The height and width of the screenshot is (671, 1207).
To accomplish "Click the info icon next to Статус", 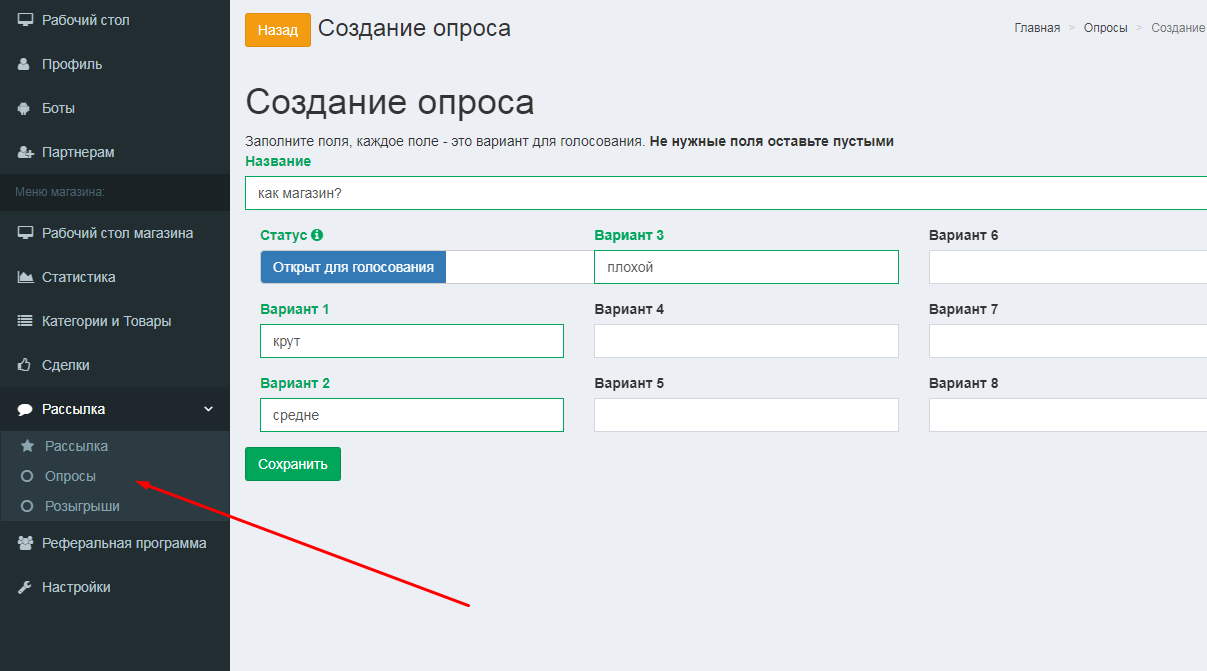I will (x=317, y=236).
